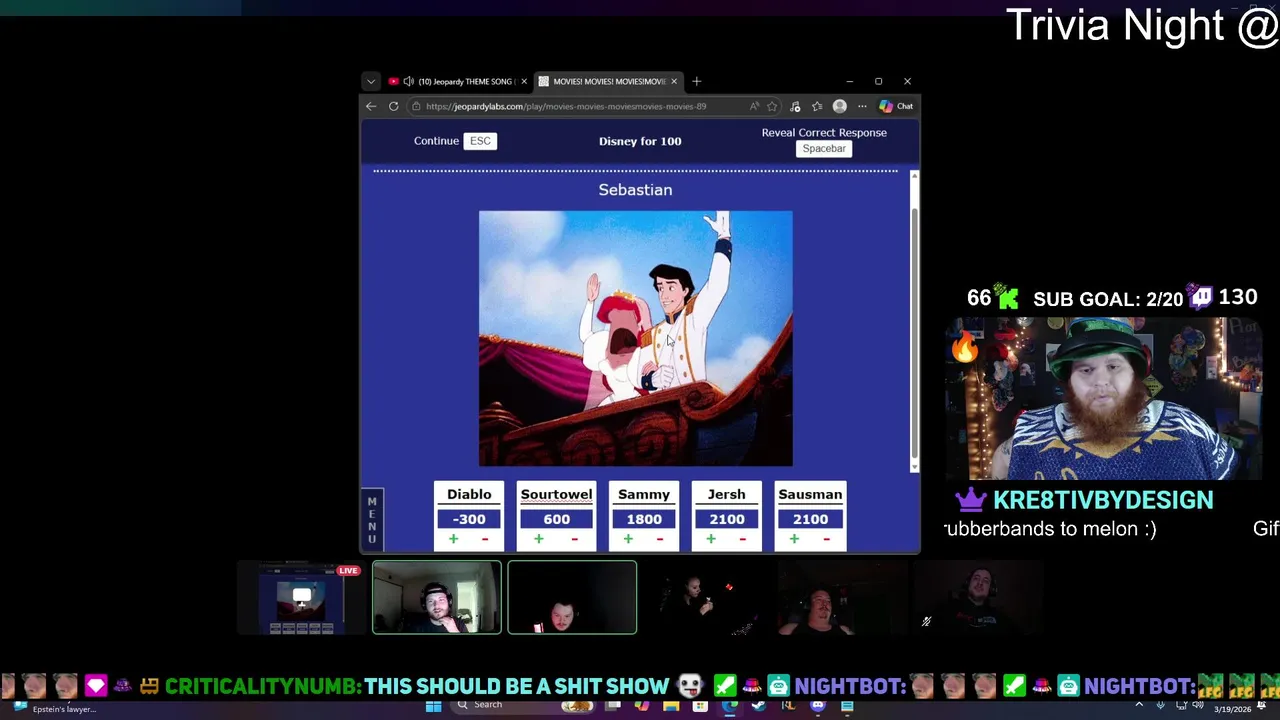Go back using browser back arrow

coord(371,106)
